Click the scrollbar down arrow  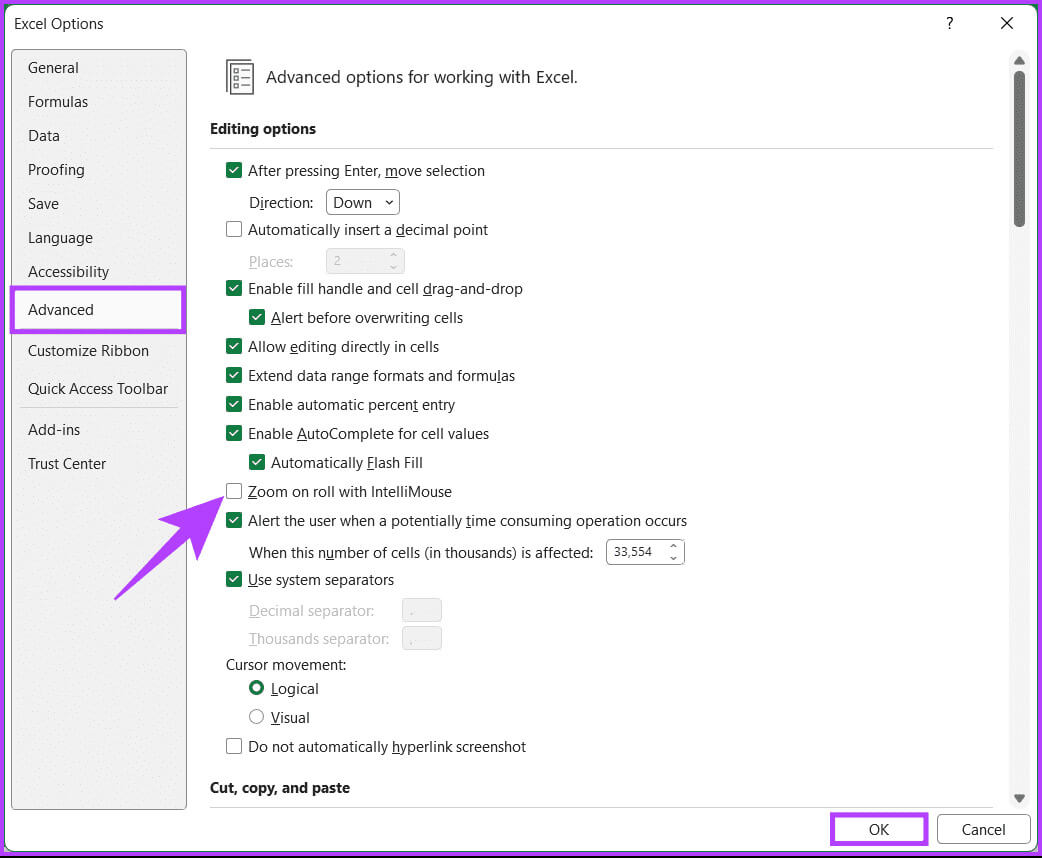1019,798
